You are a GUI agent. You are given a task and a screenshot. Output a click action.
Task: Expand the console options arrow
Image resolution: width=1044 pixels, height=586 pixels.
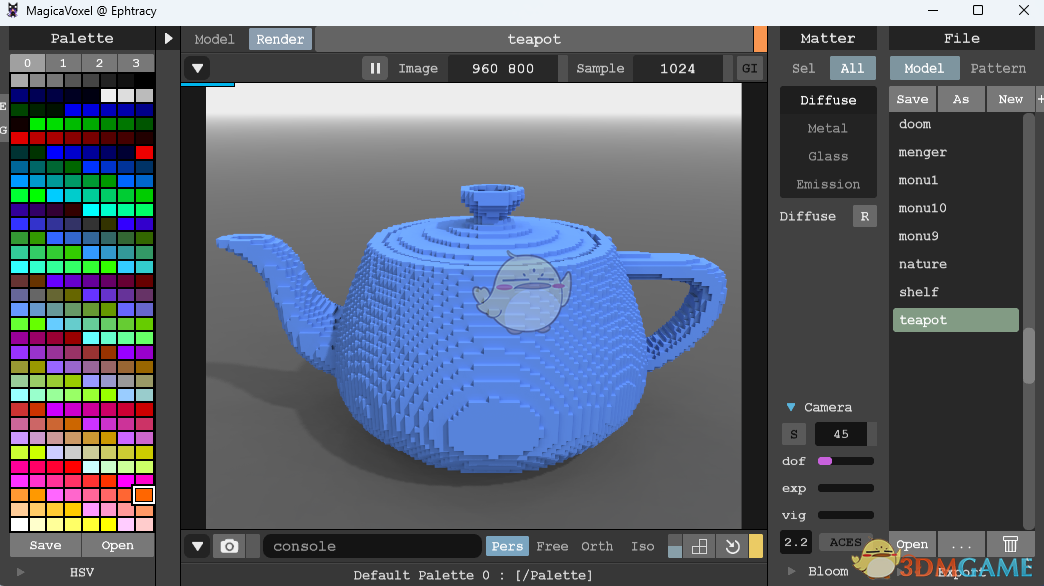click(x=197, y=546)
